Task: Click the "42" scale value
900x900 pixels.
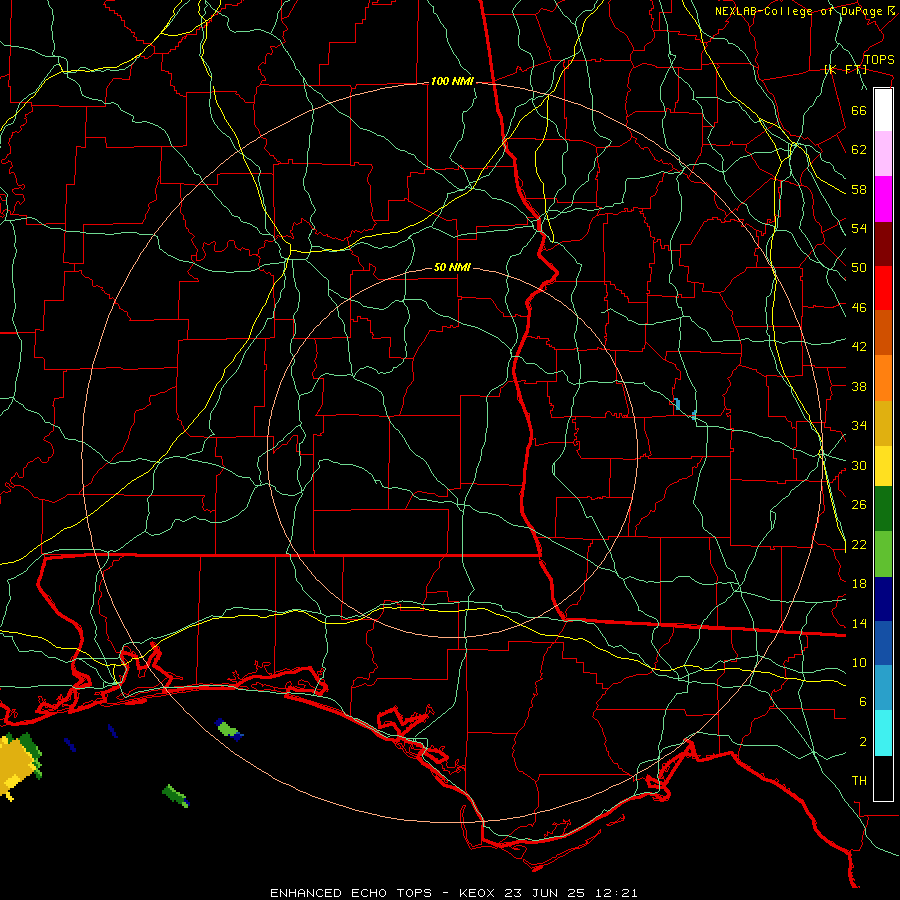Action: click(859, 347)
